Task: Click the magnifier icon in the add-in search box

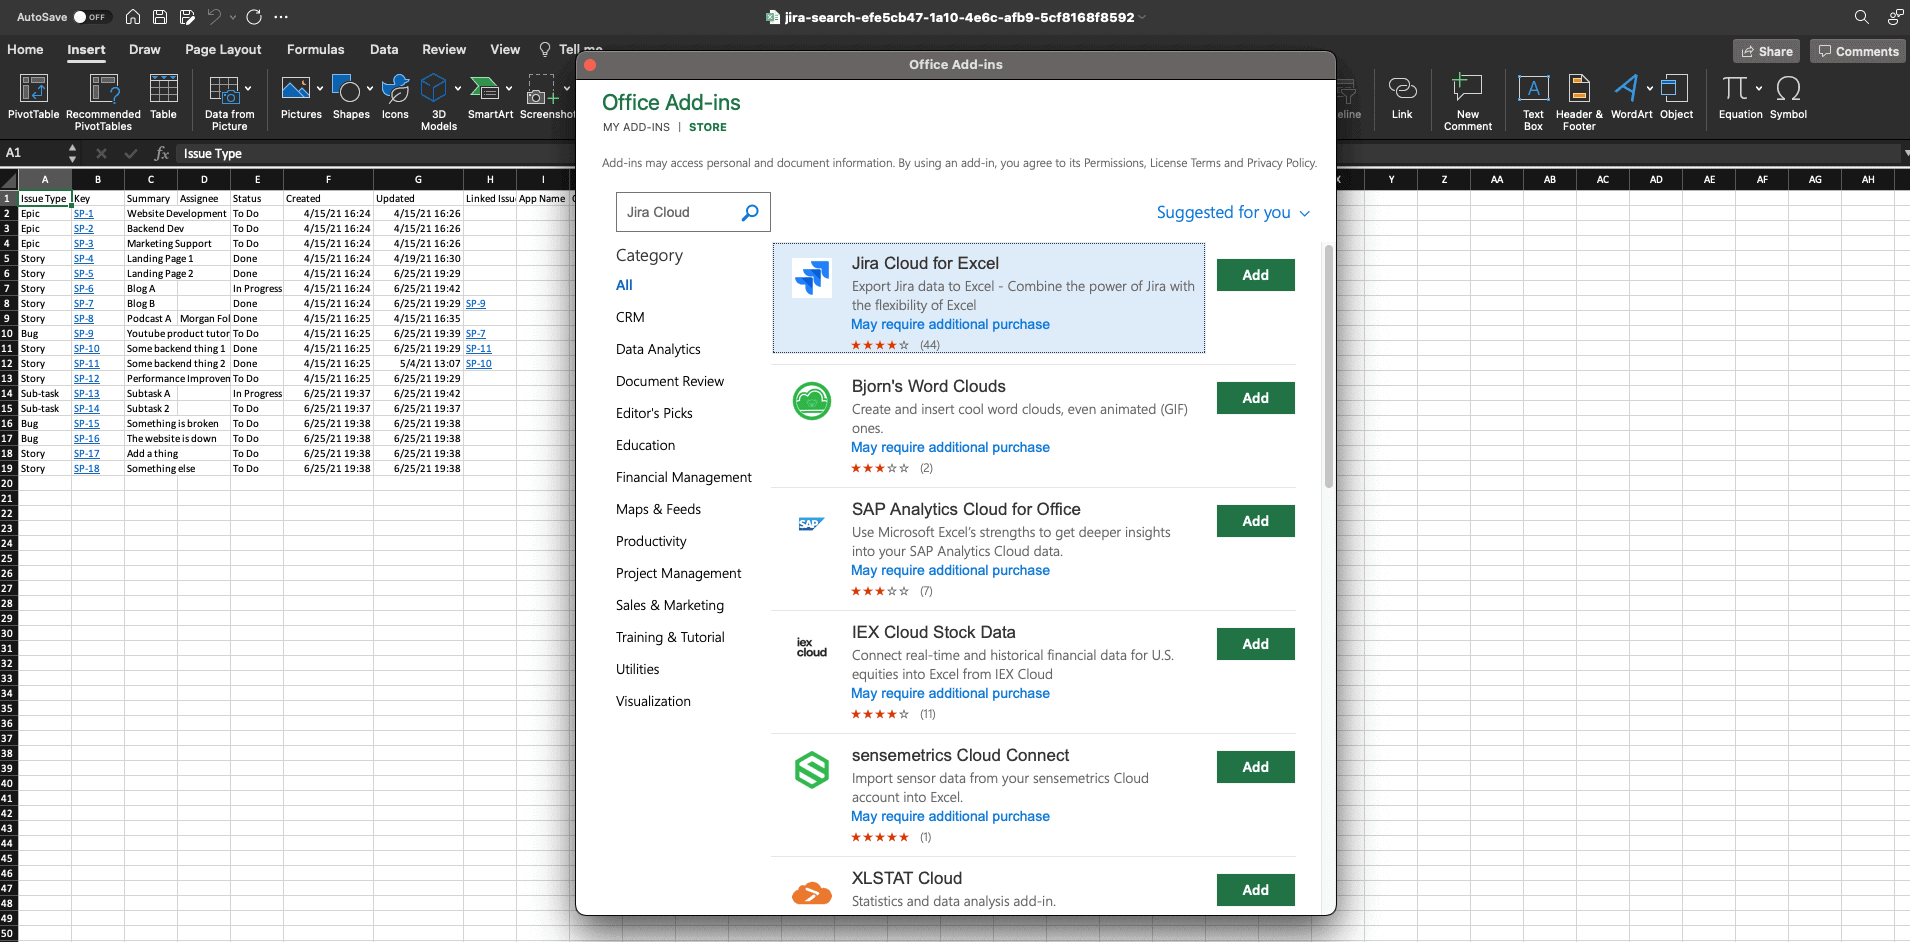Action: point(750,212)
